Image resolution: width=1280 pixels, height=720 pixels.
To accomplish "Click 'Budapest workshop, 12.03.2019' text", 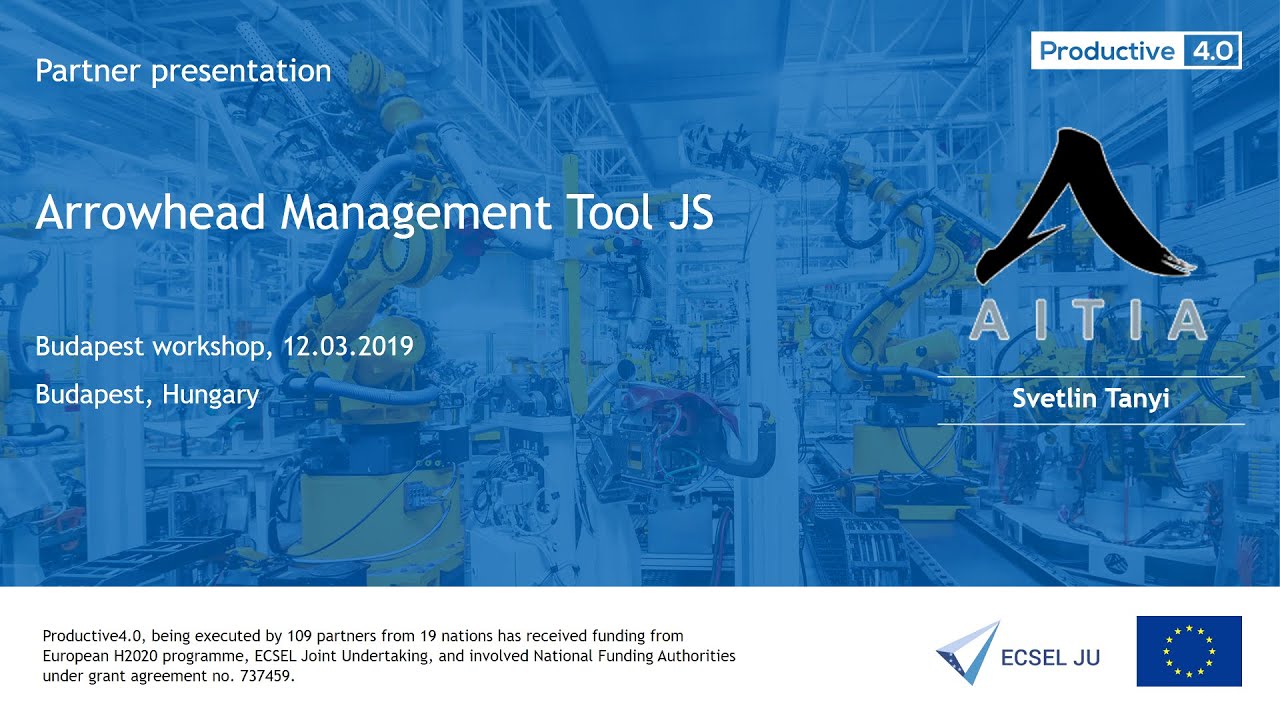I will [224, 347].
